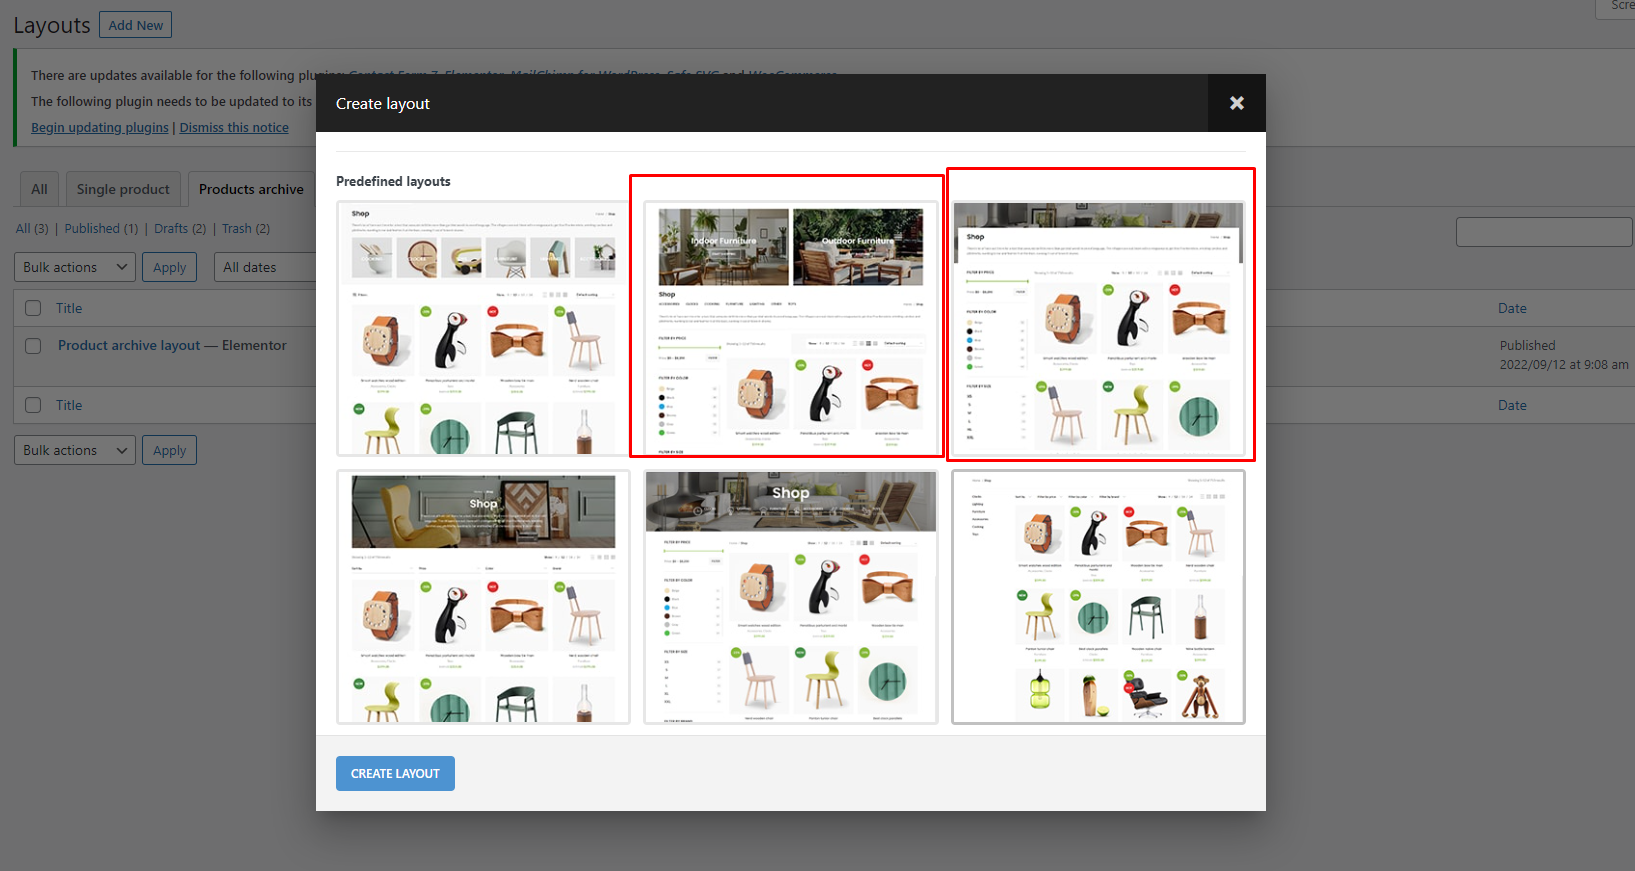Click the search layouts input field
Screen dimensions: 1635x871
[x=1544, y=232]
